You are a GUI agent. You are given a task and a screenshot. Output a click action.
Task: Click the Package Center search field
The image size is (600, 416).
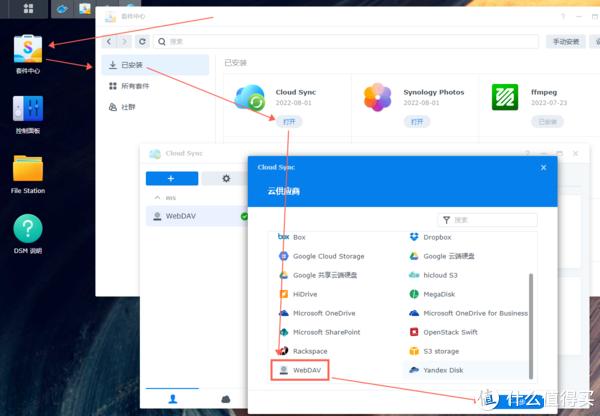click(346, 41)
